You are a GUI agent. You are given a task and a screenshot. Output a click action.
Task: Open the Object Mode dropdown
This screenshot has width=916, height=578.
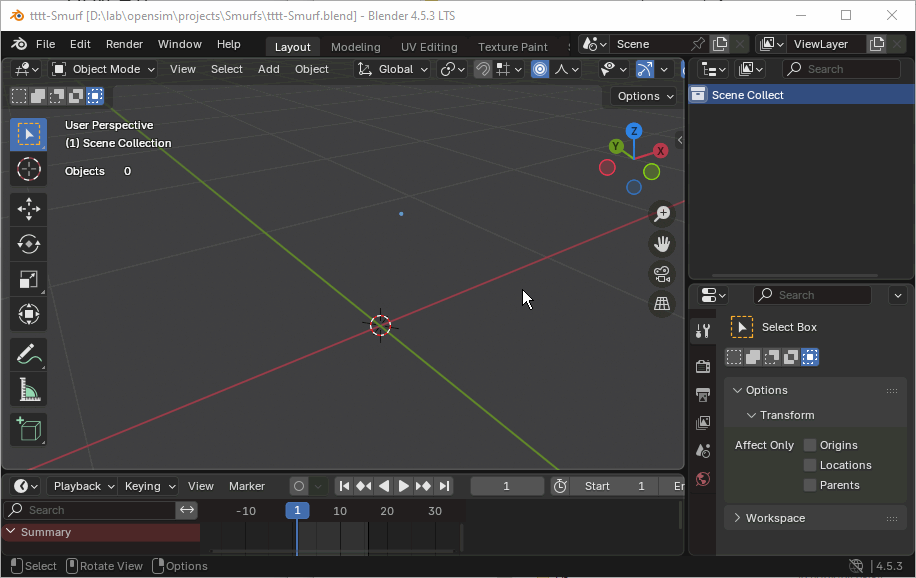click(103, 70)
